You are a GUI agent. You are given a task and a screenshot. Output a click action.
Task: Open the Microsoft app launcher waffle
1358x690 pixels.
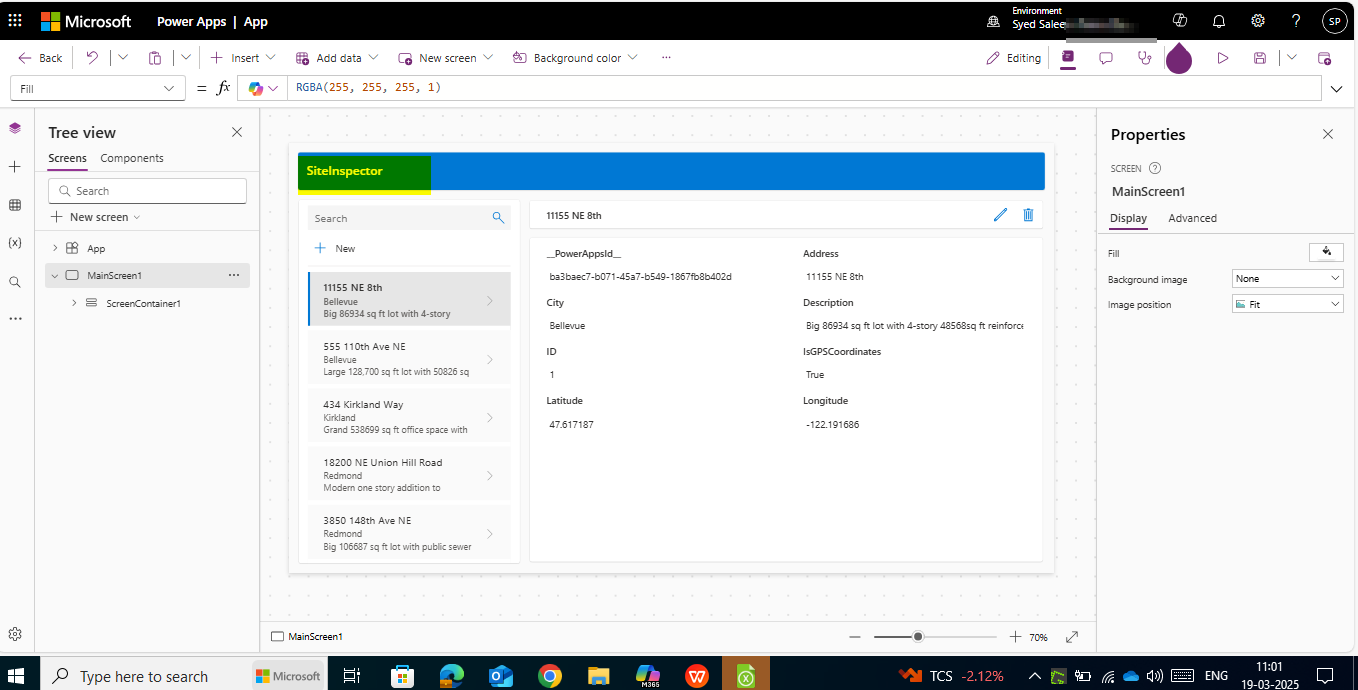tap(15, 20)
